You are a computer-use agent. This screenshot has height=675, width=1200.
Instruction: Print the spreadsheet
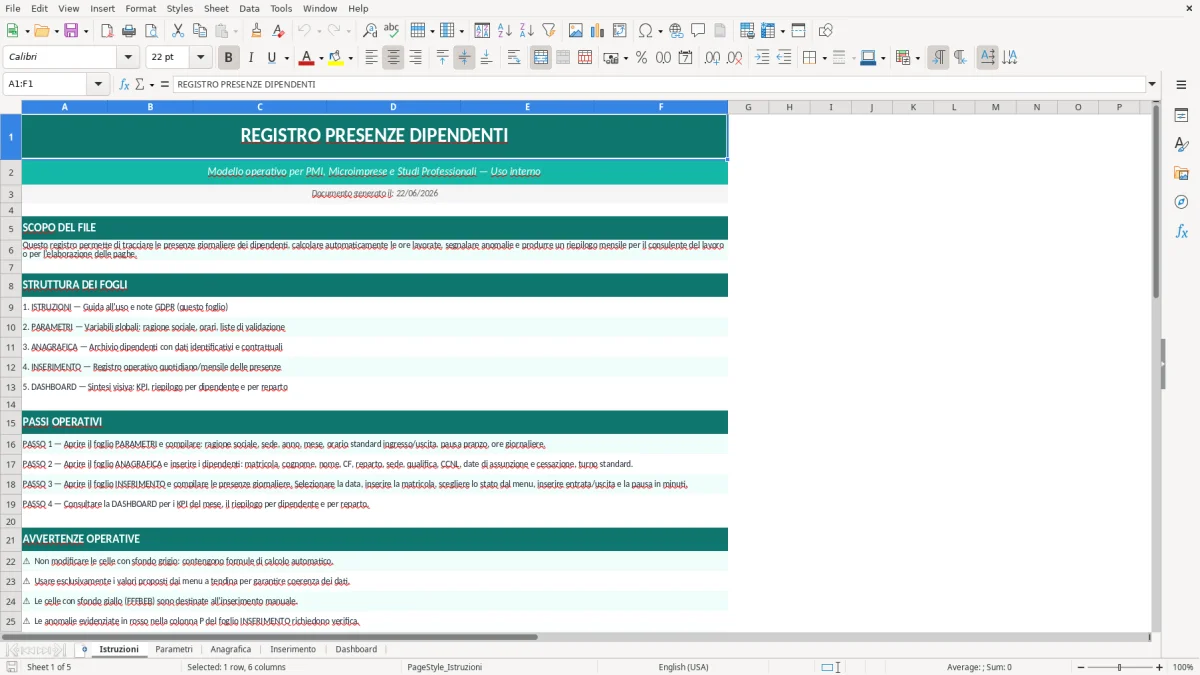(130, 31)
